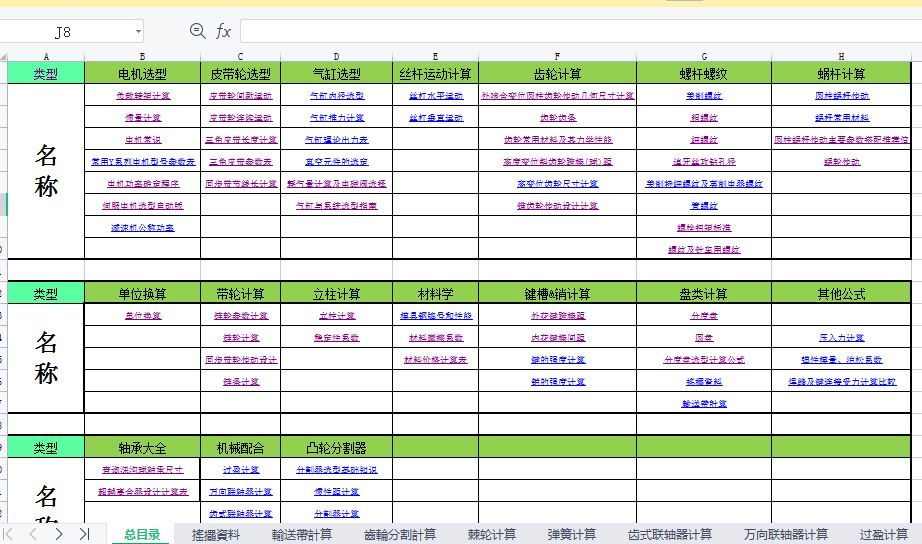The image size is (922, 544).
Task: Open the 三角皮带长度计算 link
Action: [241, 139]
